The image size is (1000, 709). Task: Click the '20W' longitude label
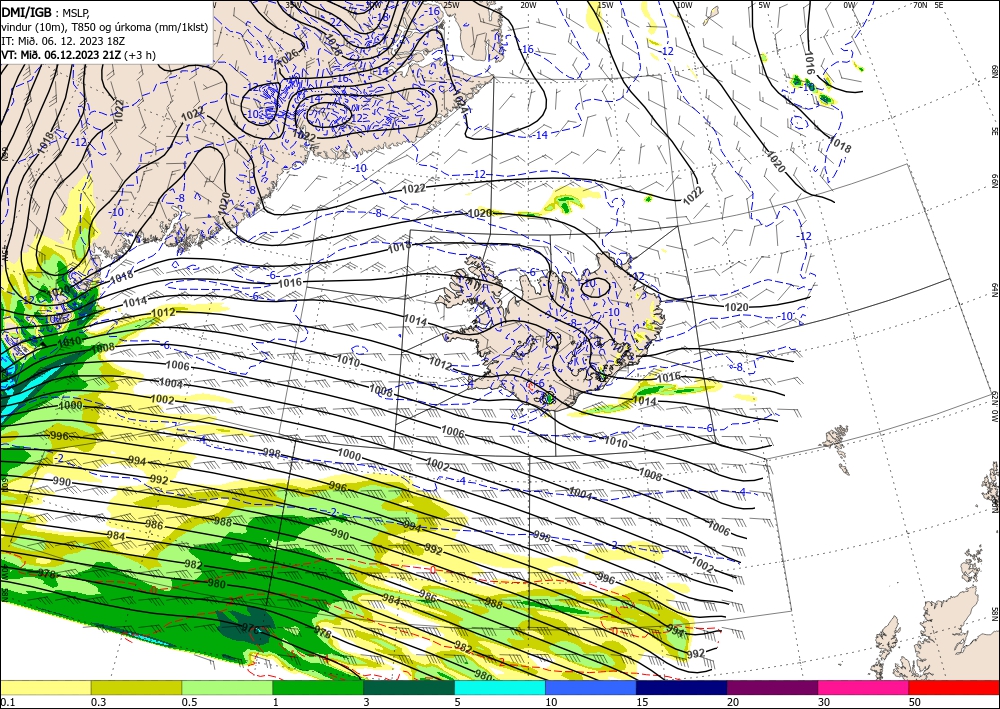pos(527,5)
